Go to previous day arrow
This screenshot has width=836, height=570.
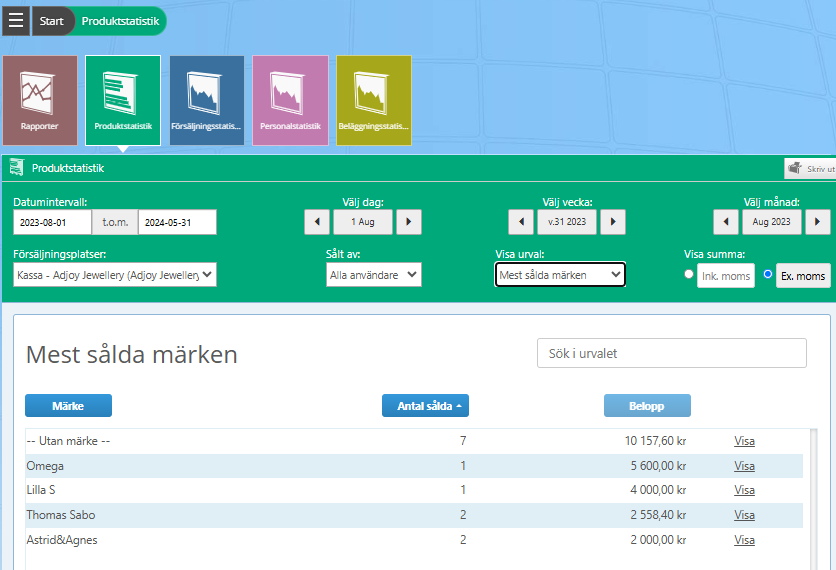coord(317,222)
